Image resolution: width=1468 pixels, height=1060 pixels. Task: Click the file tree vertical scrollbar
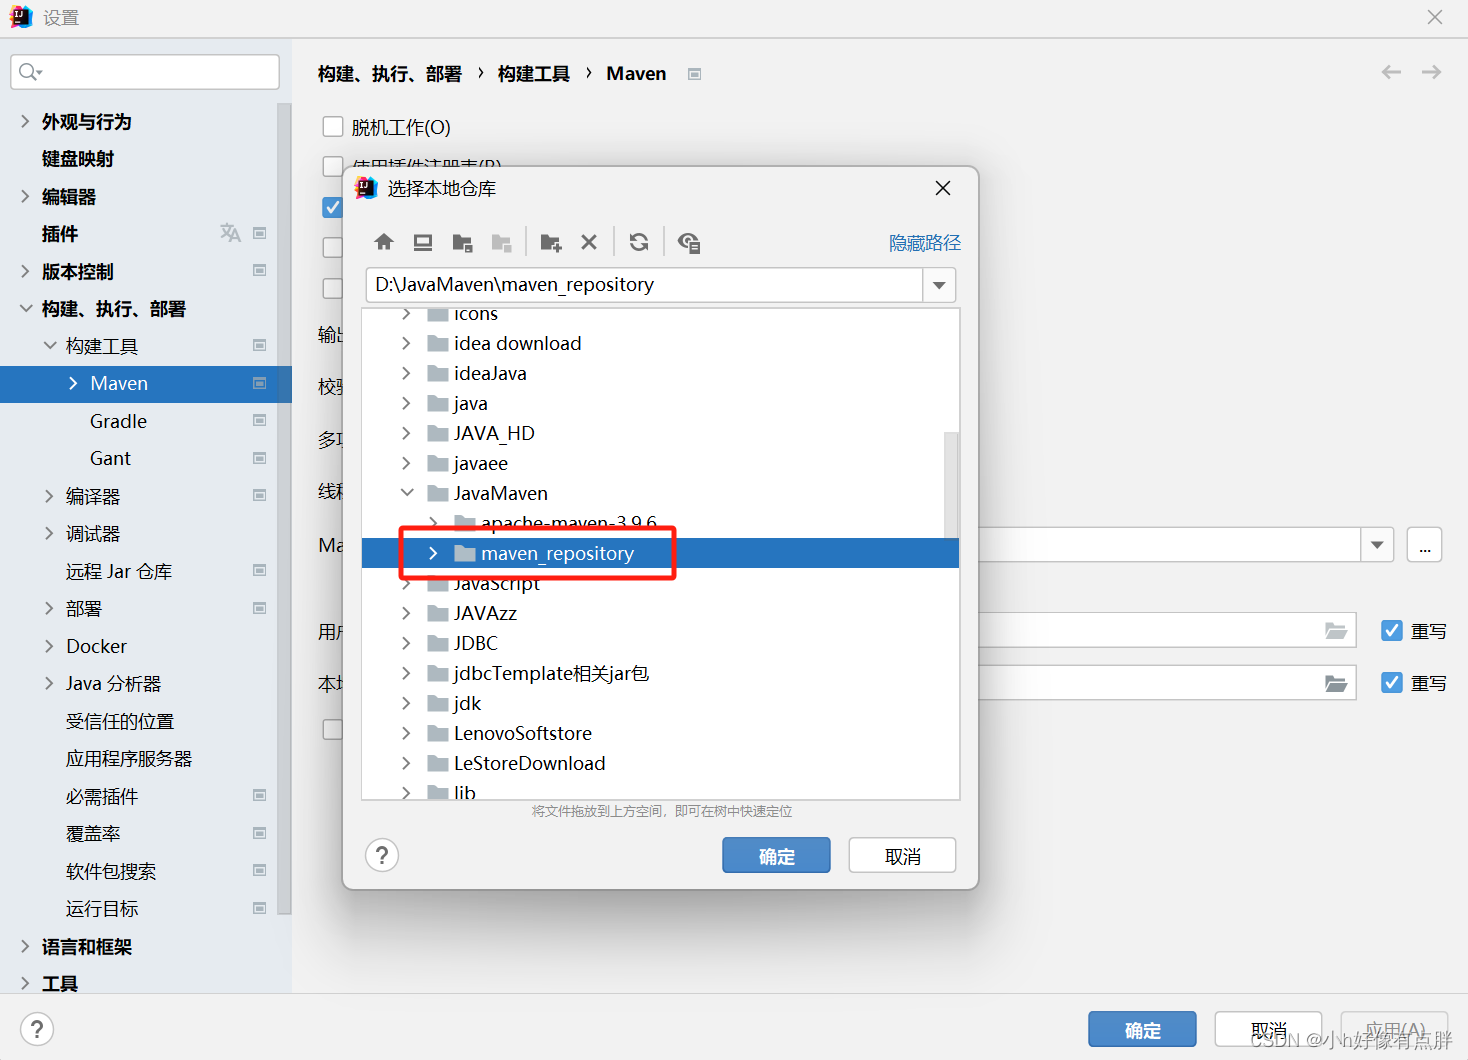(x=951, y=485)
